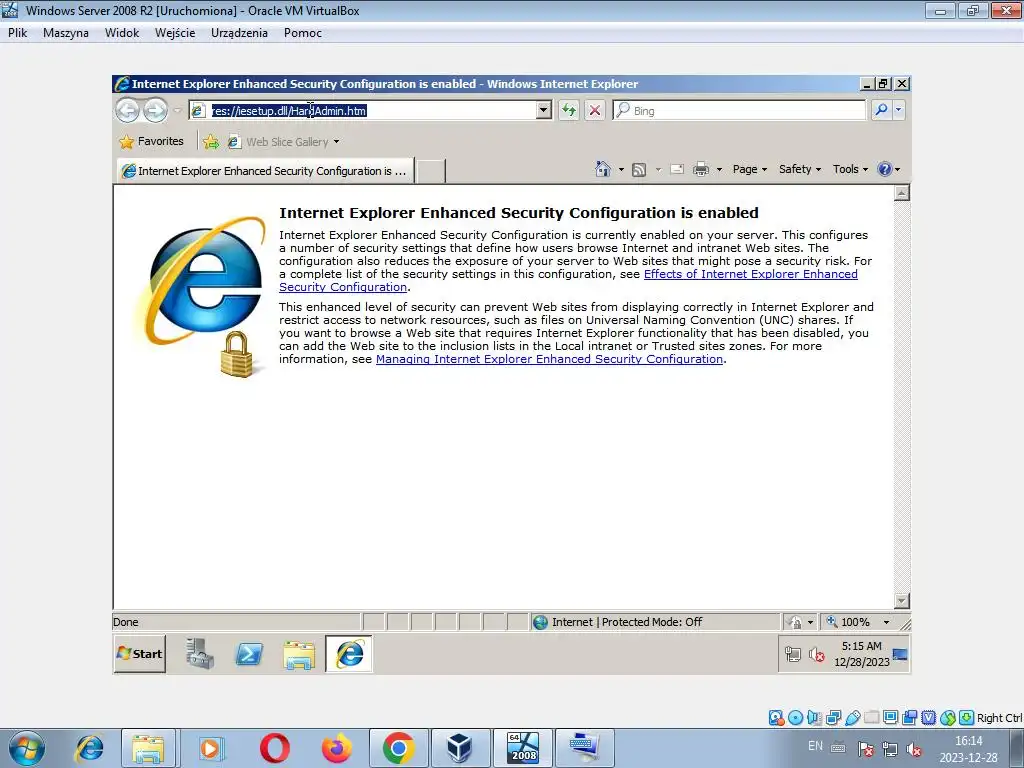Click the 100% zoom level button
This screenshot has height=768, width=1024.
click(848, 622)
